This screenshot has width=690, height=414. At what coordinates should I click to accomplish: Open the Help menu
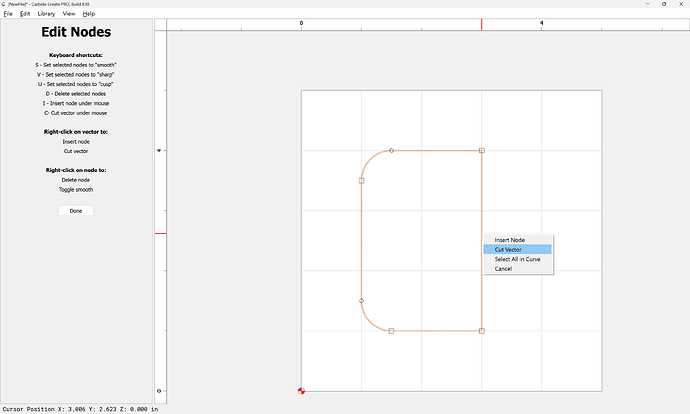tap(89, 14)
